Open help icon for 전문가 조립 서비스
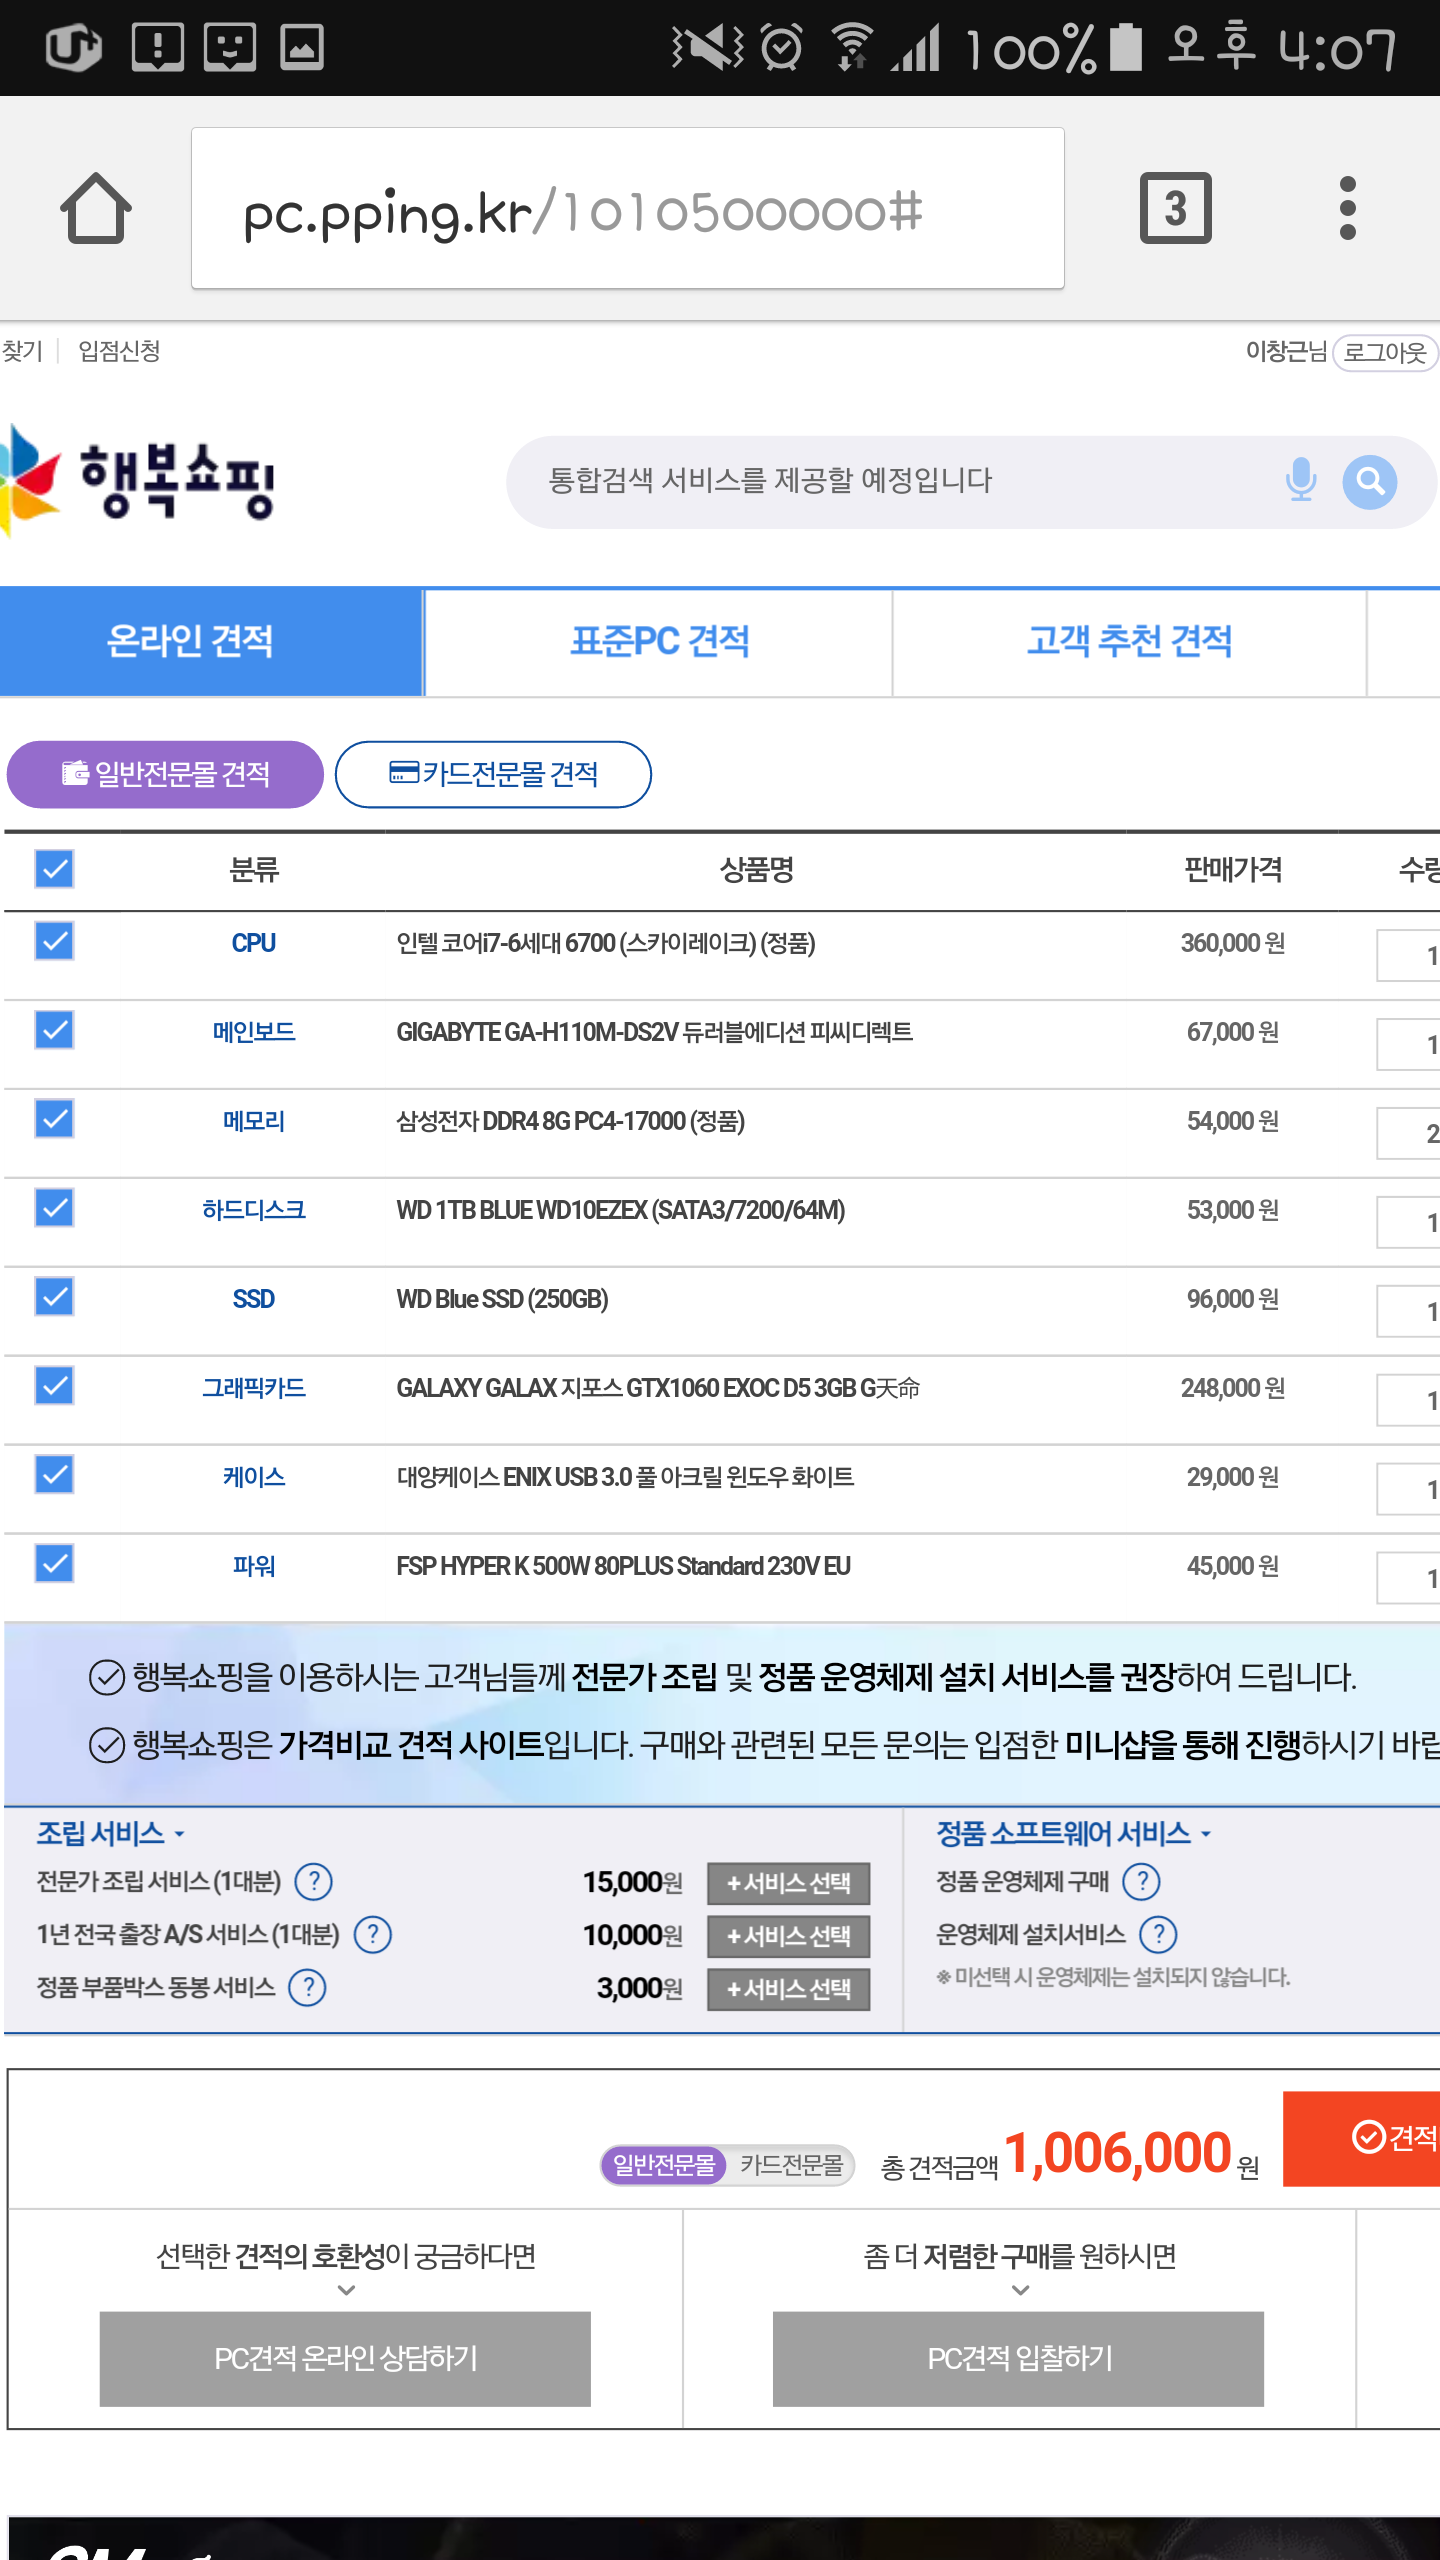The width and height of the screenshot is (1440, 2560). point(314,1882)
